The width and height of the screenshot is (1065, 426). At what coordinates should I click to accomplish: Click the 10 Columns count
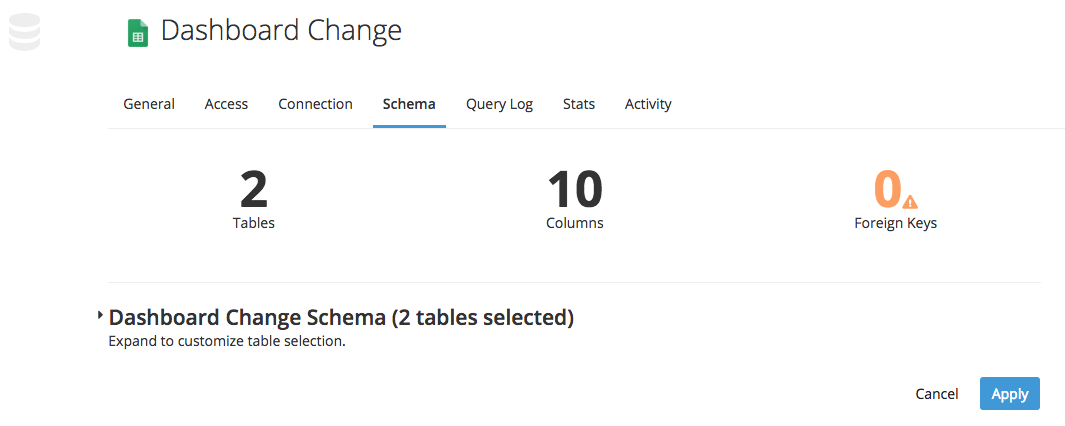(575, 189)
